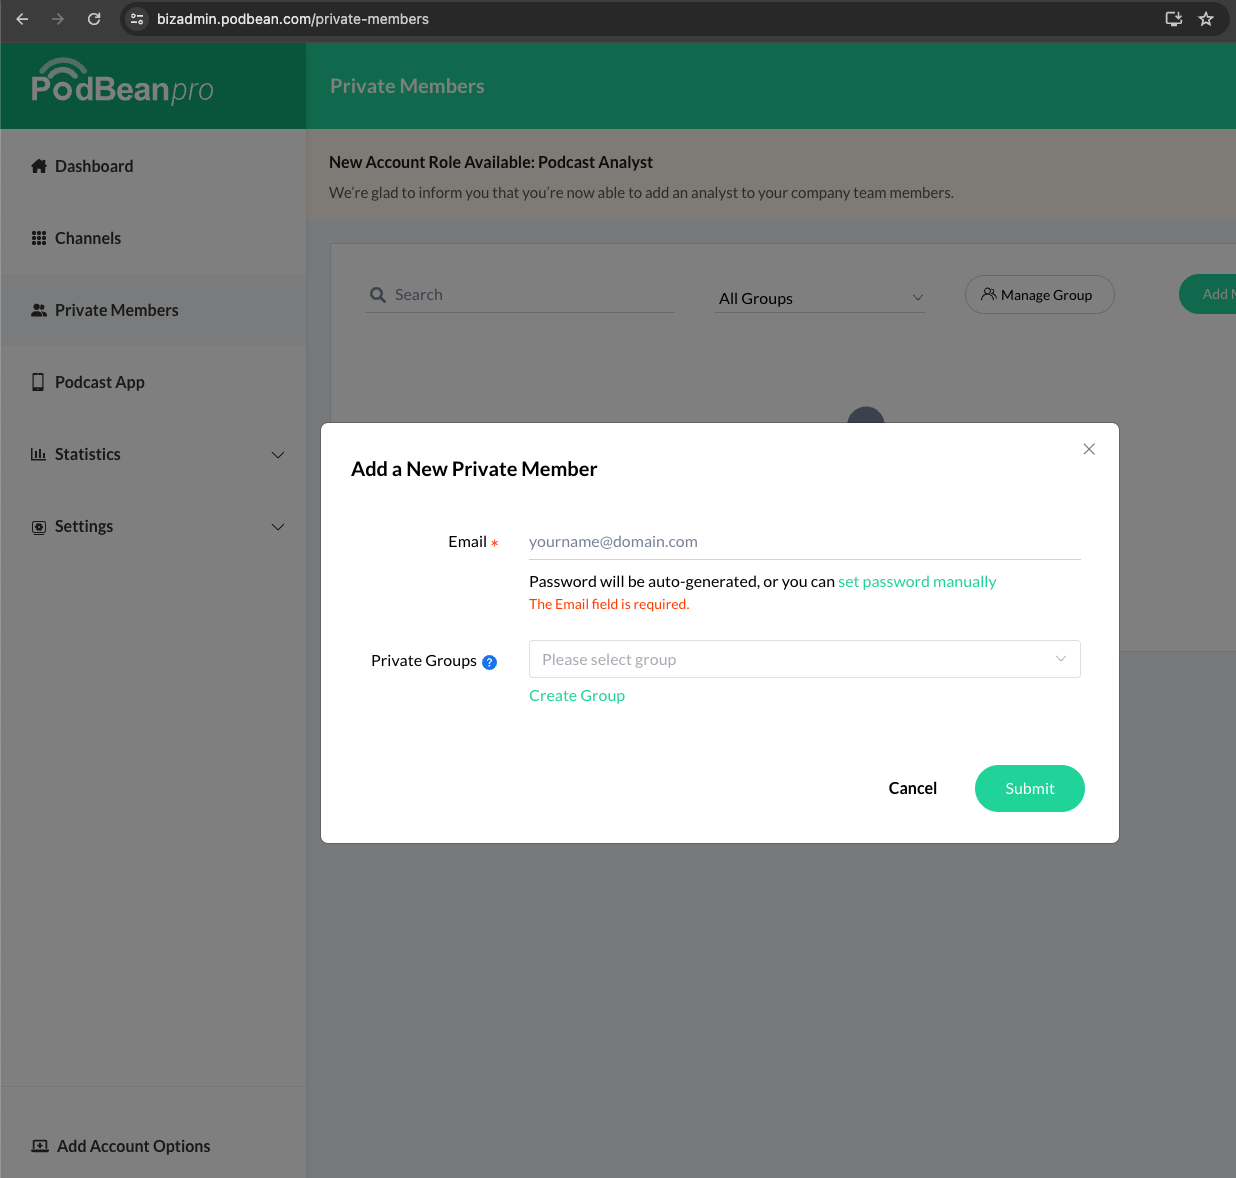Screen dimensions: 1236x1178
Task: Click the site information icon in address bar
Action: 138,19
